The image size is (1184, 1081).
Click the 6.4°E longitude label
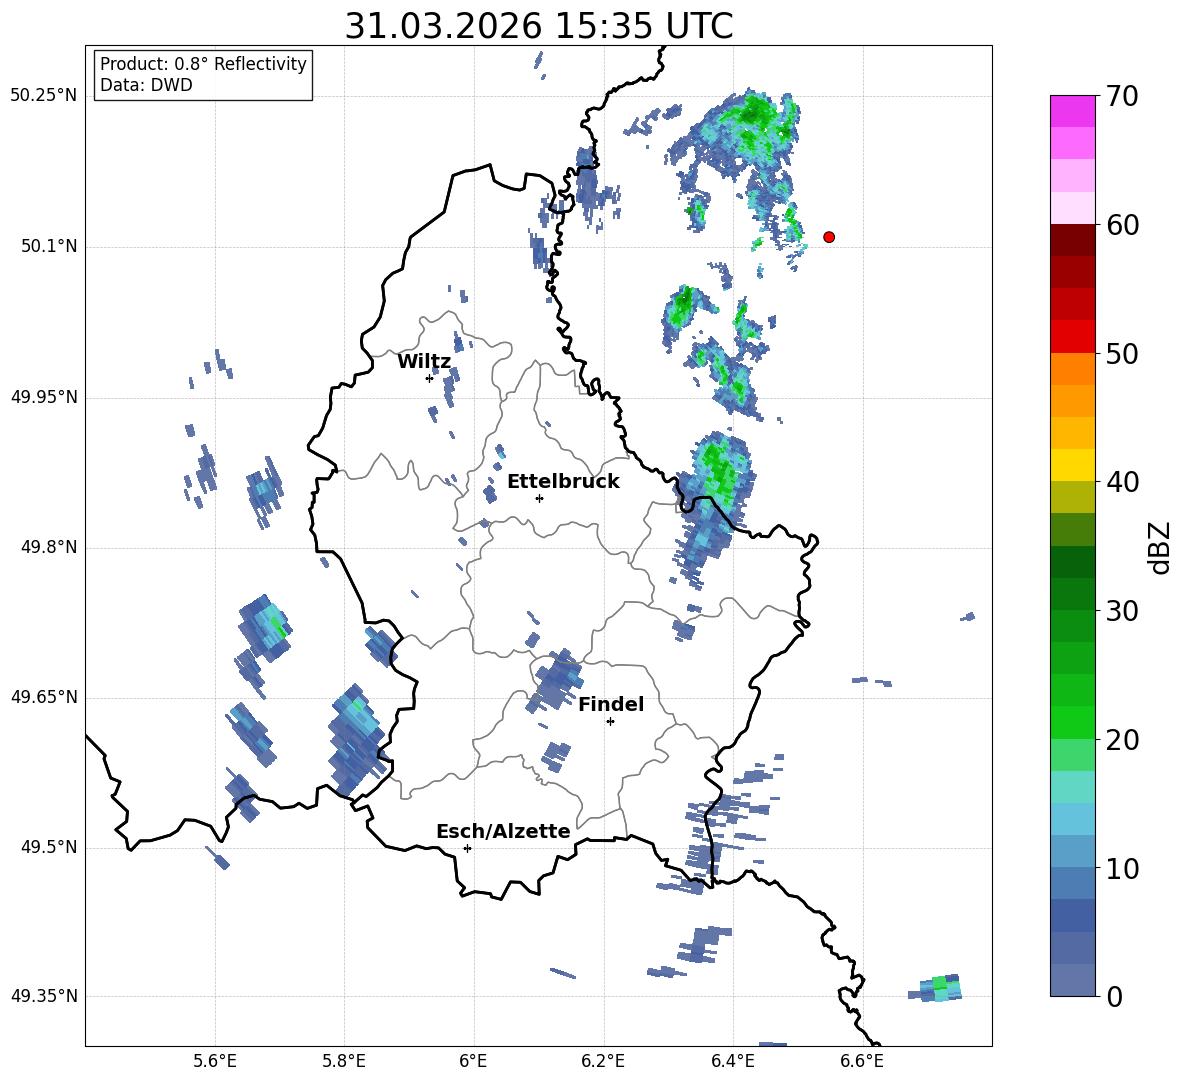pos(732,1062)
